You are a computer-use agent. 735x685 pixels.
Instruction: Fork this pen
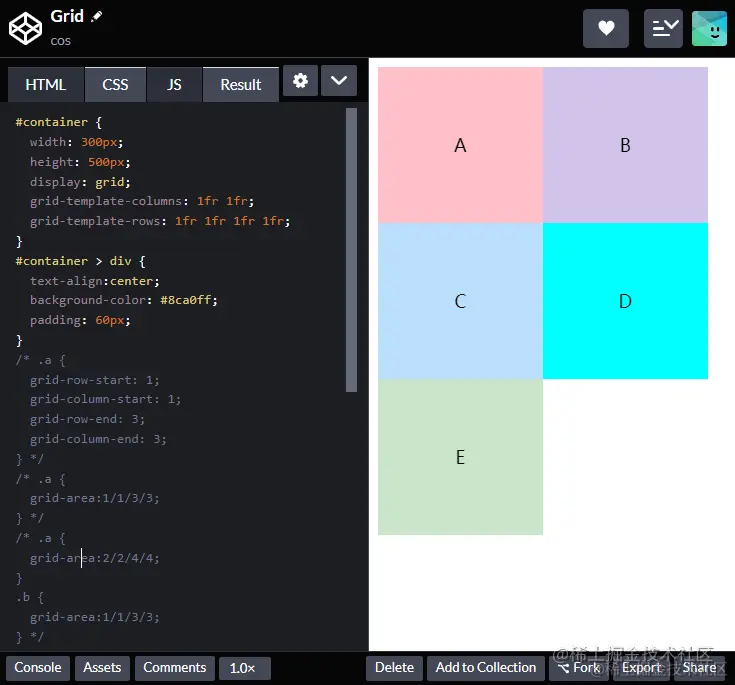coord(579,668)
